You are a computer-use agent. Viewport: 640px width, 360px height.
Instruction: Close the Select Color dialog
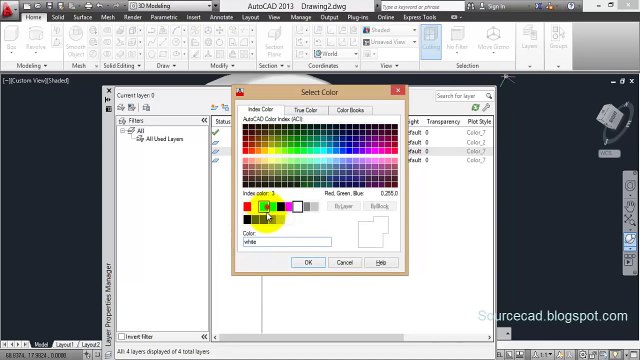click(x=398, y=90)
